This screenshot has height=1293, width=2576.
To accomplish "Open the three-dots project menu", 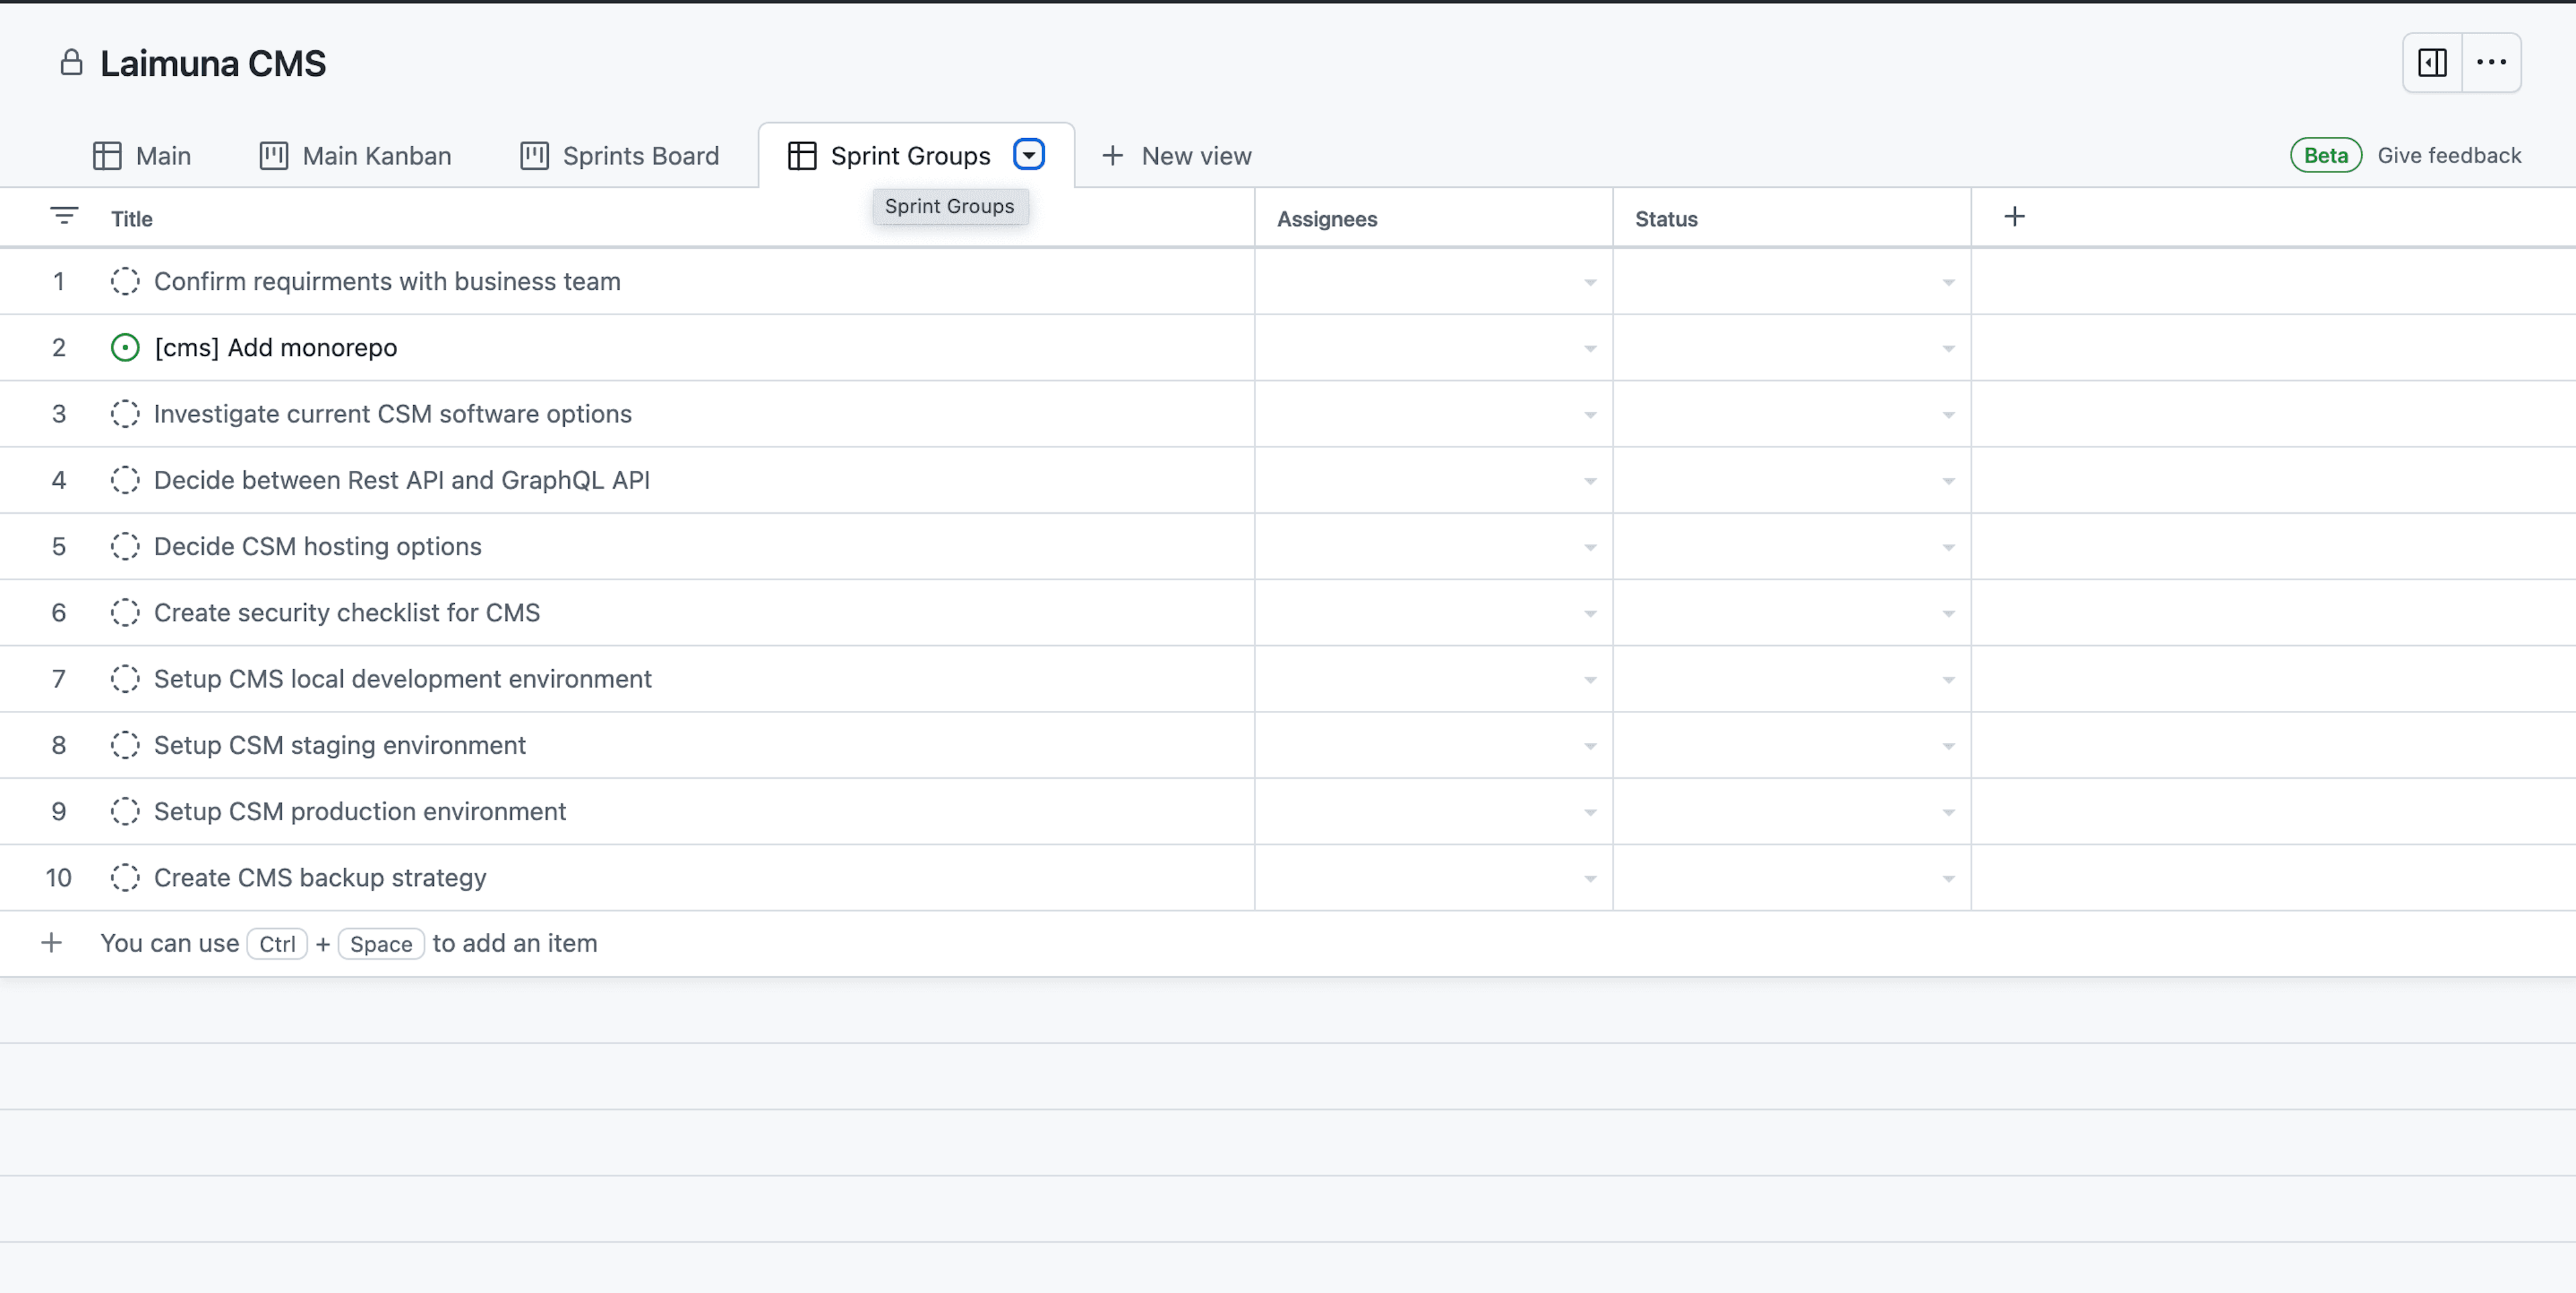I will pos(2491,62).
